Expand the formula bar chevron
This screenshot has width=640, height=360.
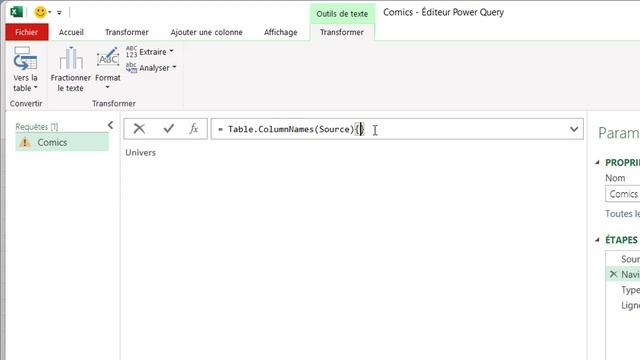coord(574,129)
